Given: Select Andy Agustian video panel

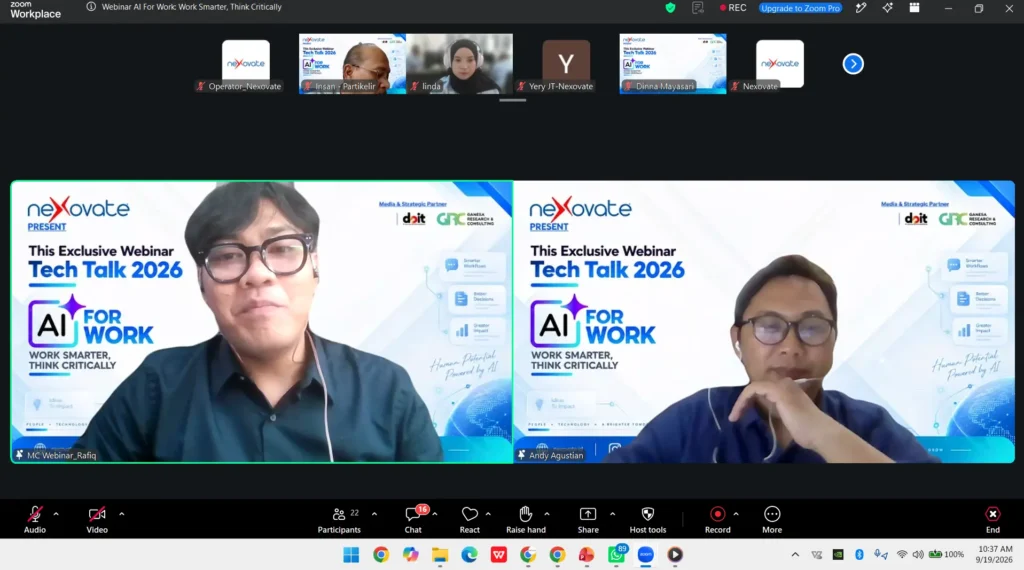Looking at the screenshot, I should (x=764, y=322).
